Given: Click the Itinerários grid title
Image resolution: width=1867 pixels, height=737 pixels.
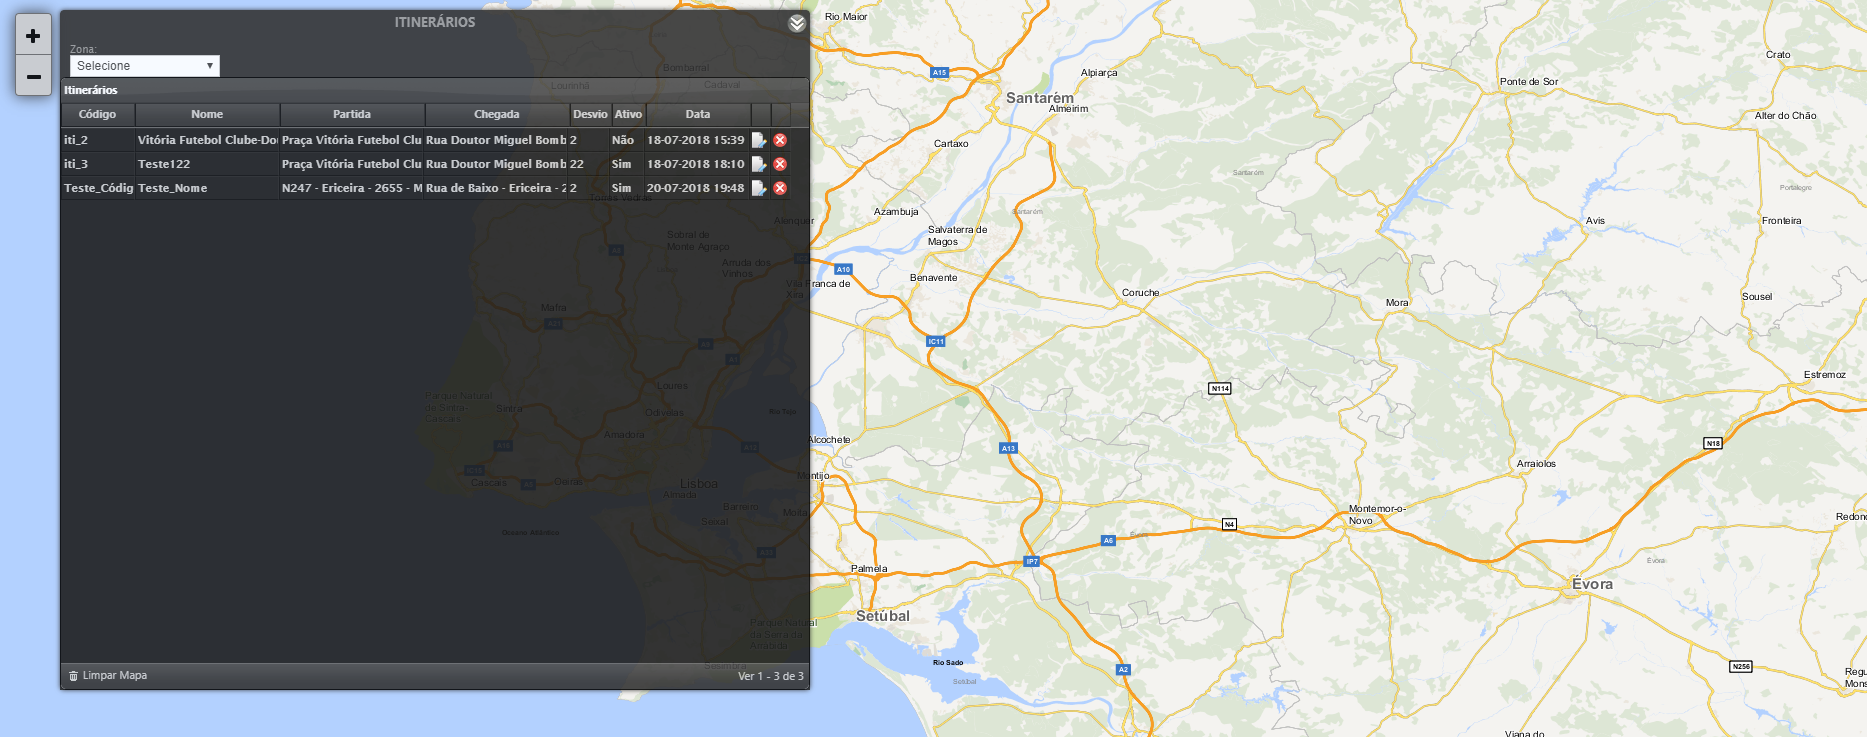Looking at the screenshot, I should tap(91, 90).
